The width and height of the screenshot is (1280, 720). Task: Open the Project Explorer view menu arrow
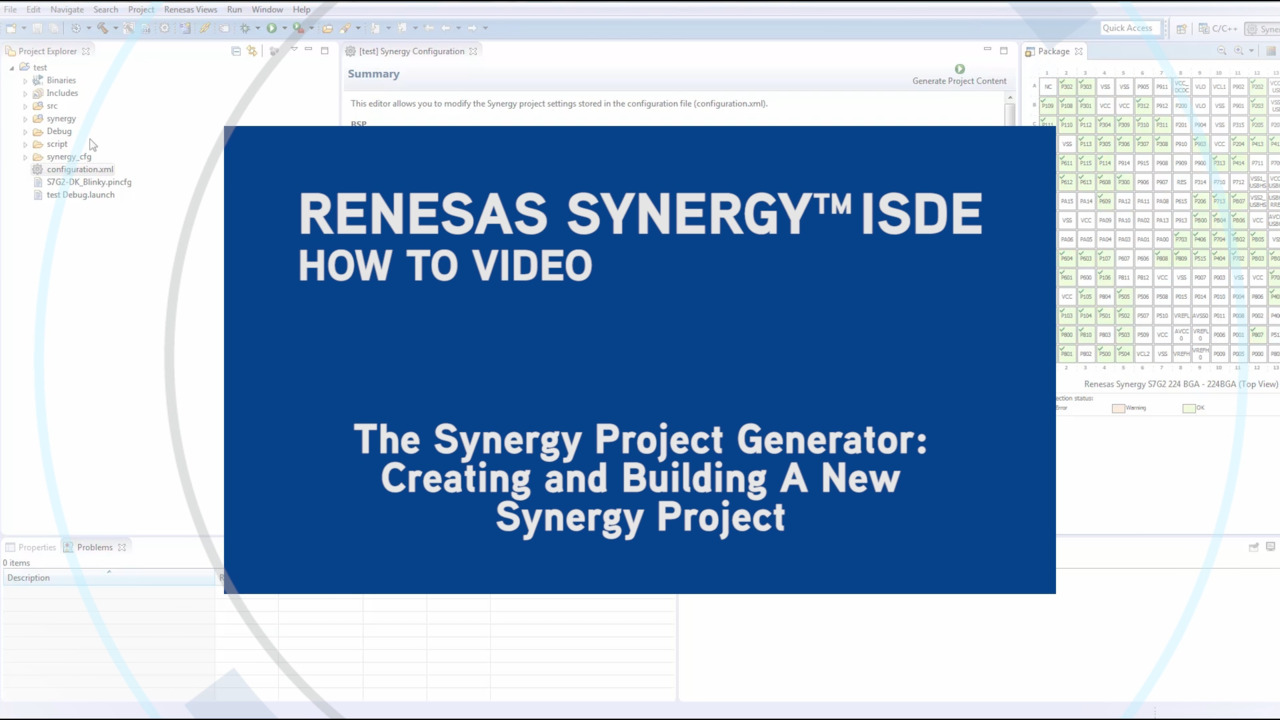click(x=293, y=51)
